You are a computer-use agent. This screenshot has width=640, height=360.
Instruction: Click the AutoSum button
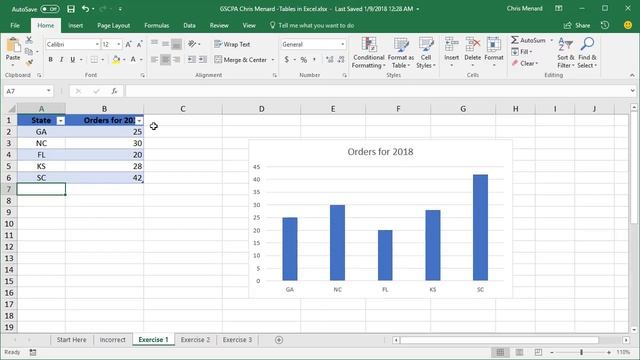pos(528,40)
